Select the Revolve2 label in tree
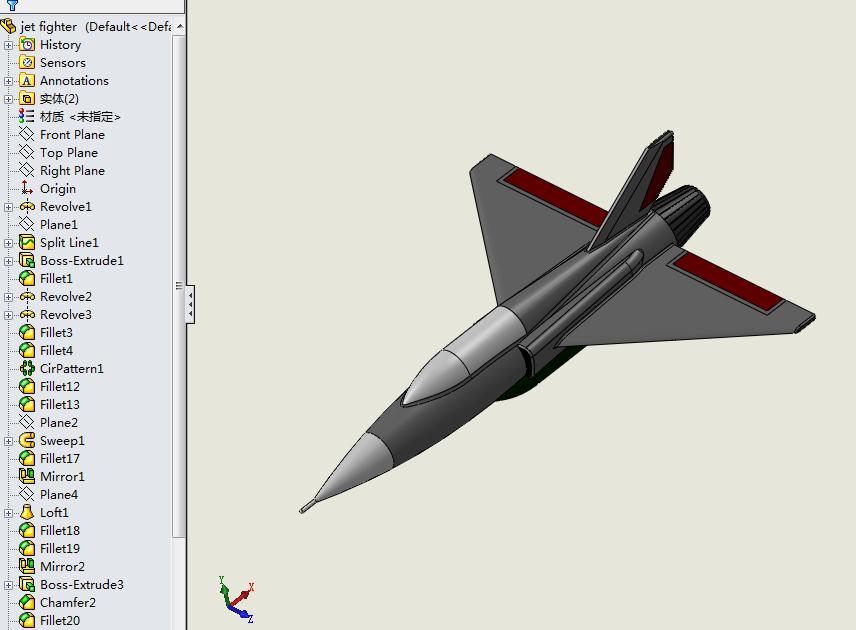 coord(66,296)
